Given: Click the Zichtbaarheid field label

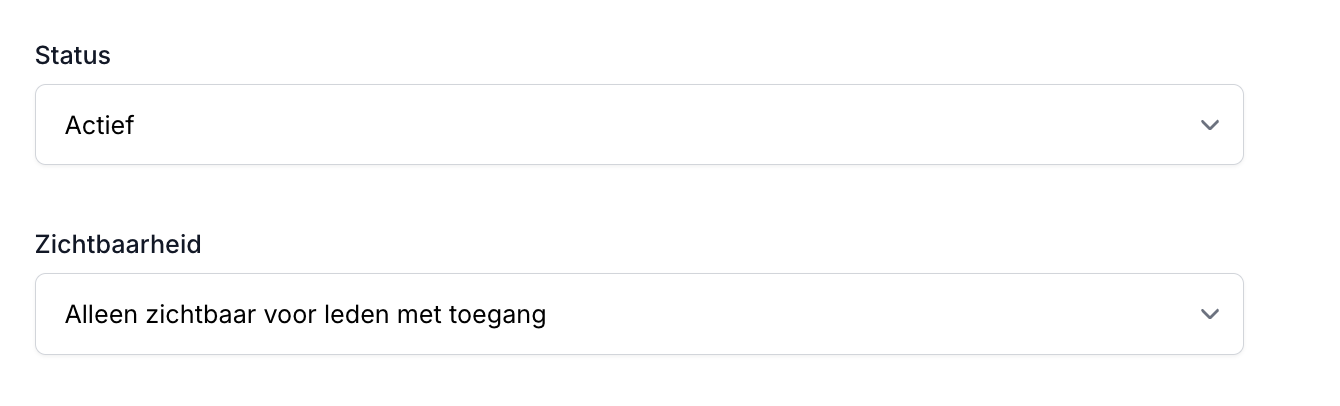Looking at the screenshot, I should pos(118,245).
